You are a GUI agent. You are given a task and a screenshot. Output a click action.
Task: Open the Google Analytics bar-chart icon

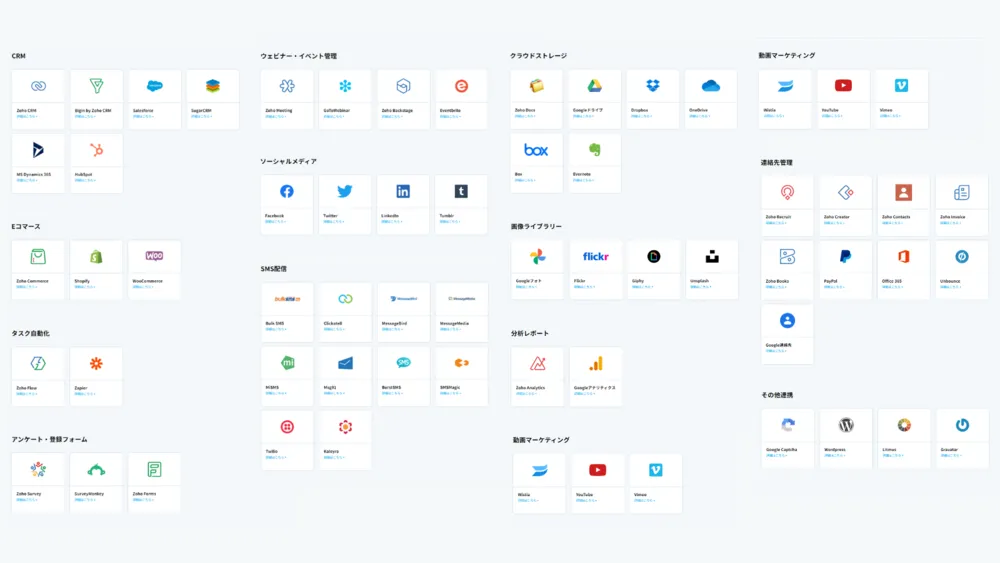coord(596,363)
